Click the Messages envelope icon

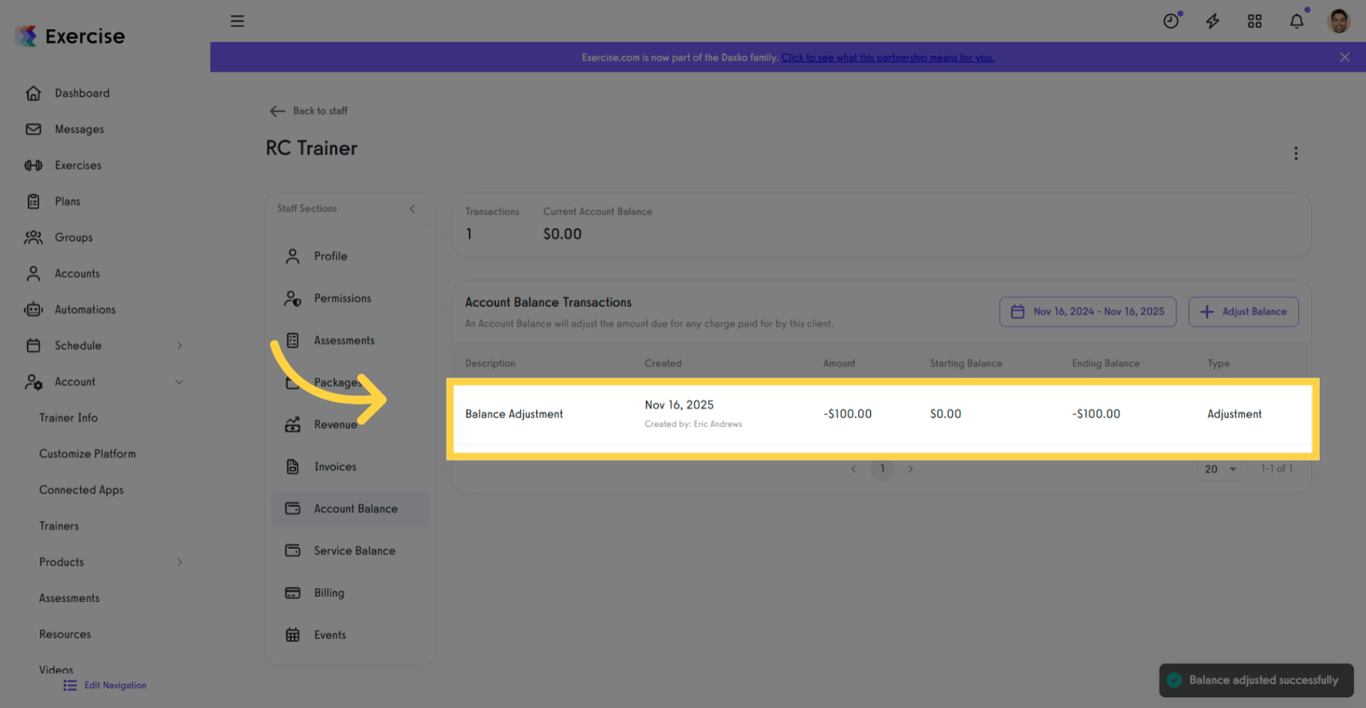tap(33, 128)
